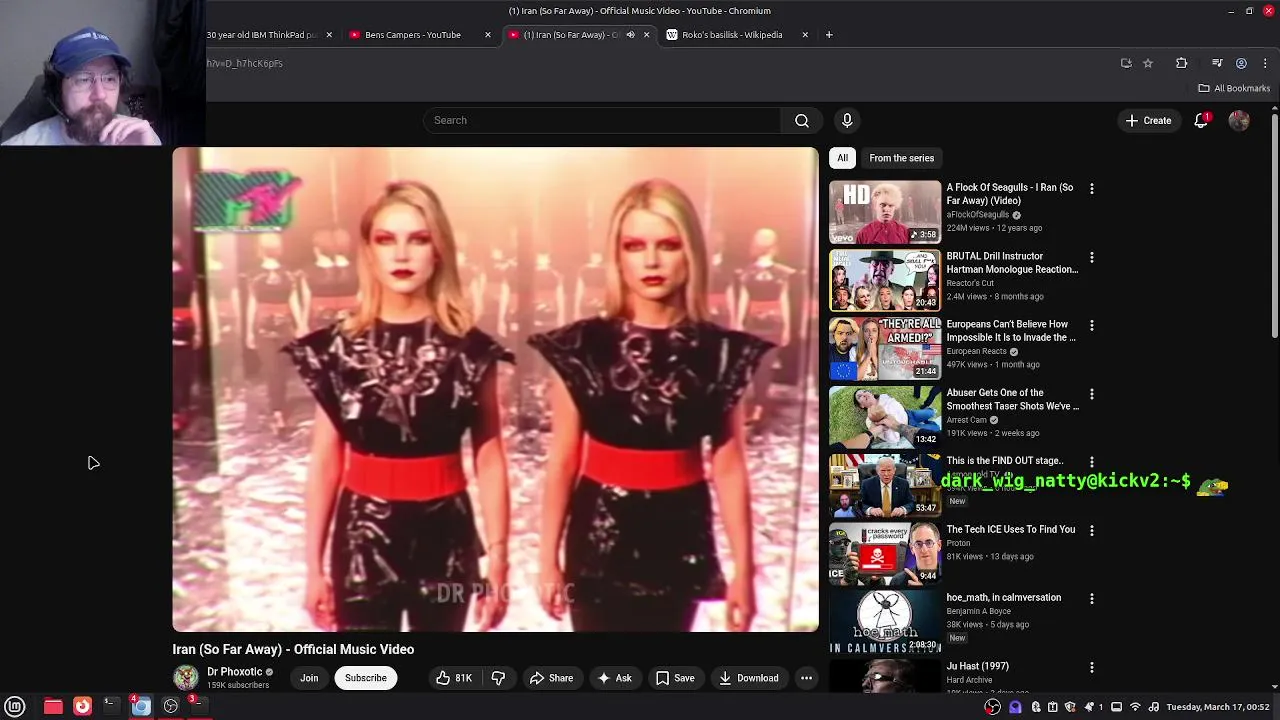Dislike the video with thumbs-down icon
The image size is (1280, 720).
pyautogui.click(x=498, y=678)
